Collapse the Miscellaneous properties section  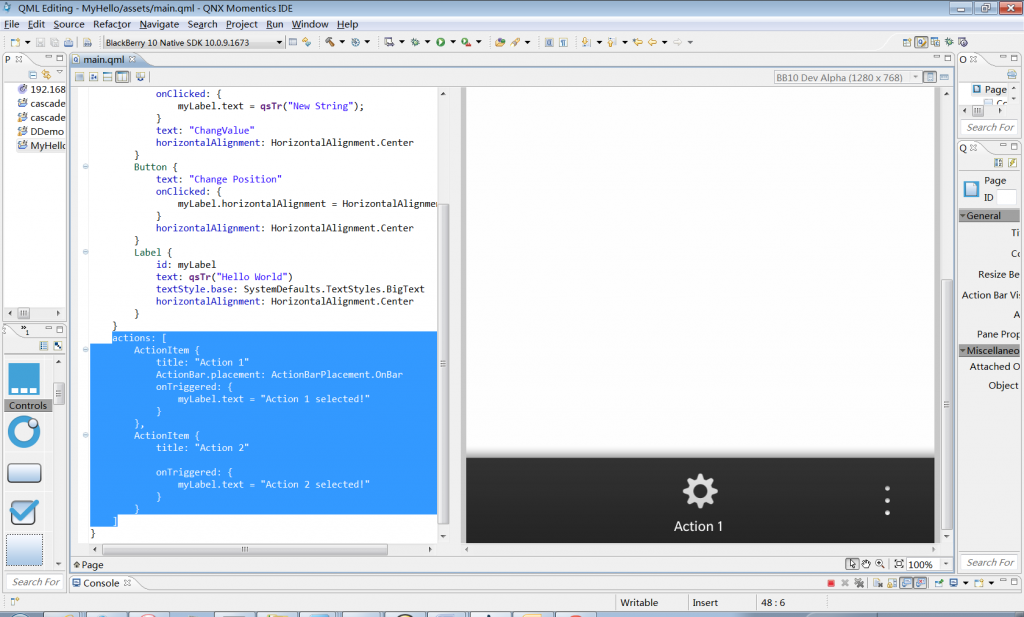click(x=964, y=351)
